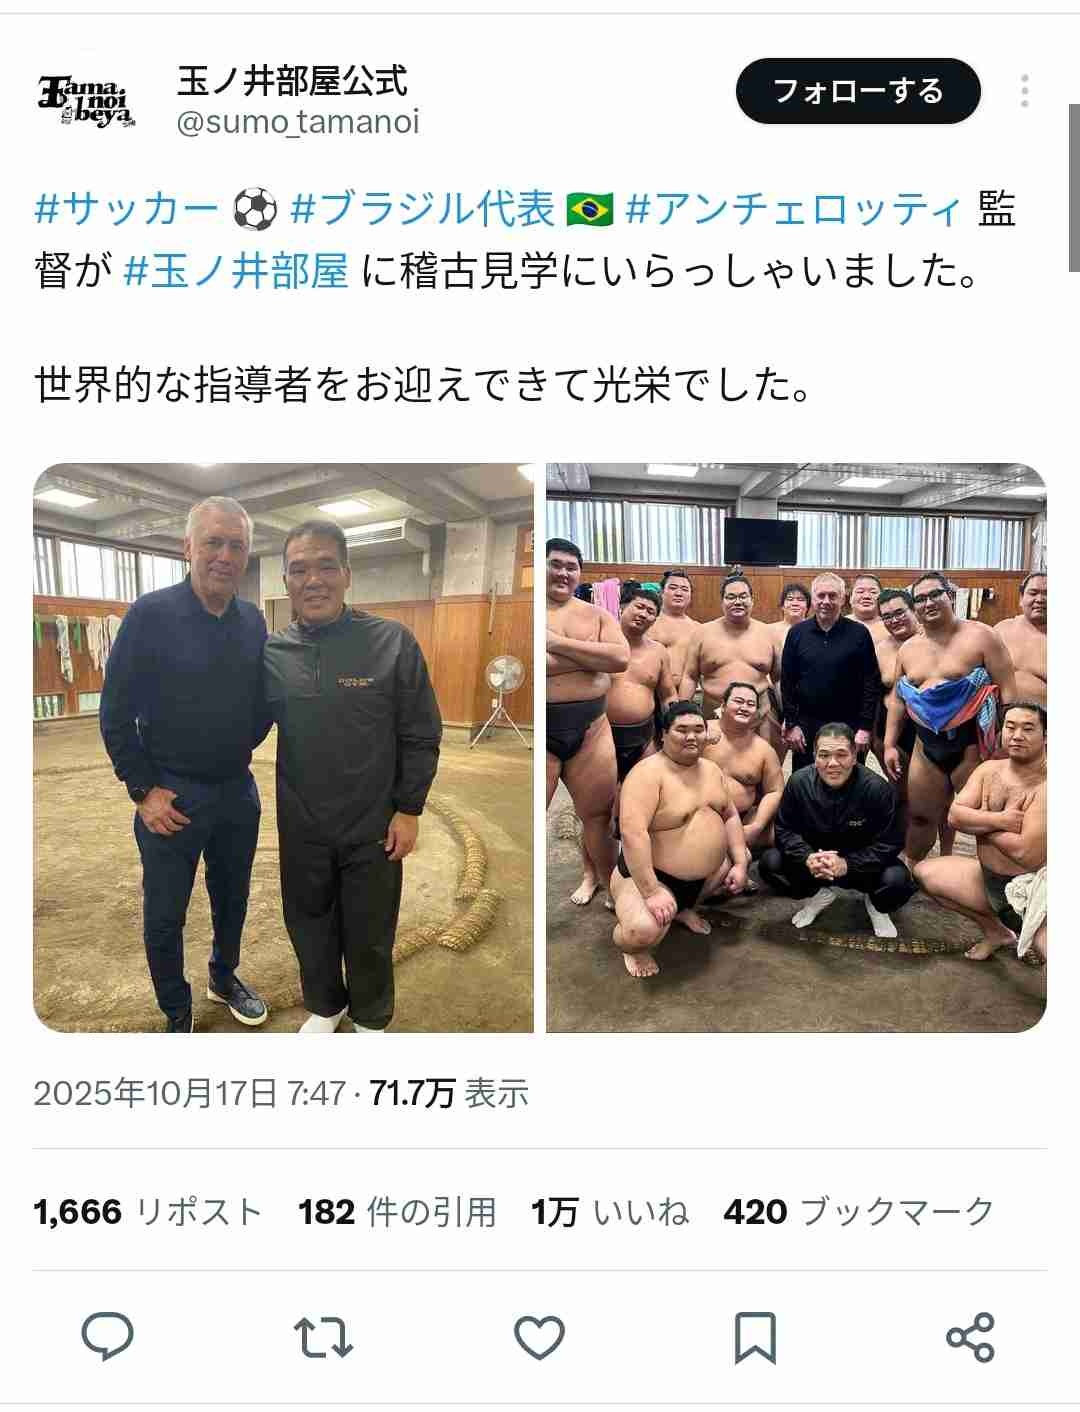Open the #ブラジル代表 hashtag
Viewport: 1080px width, 1412px height.
pyautogui.click(x=422, y=209)
